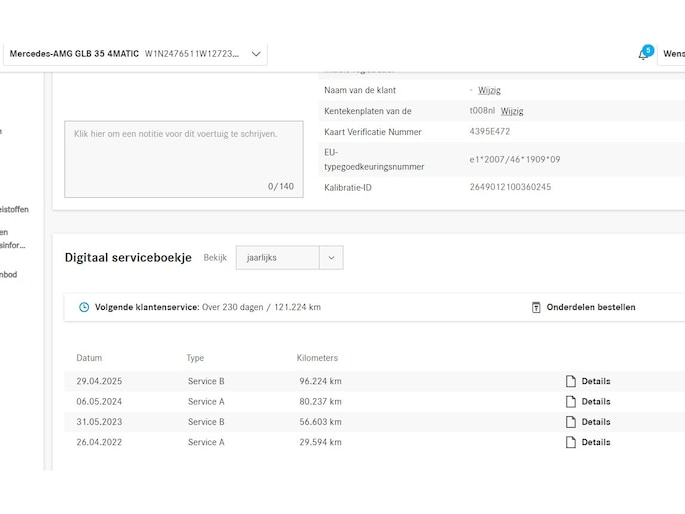Click document icon for 06.05.2024 service
The height and width of the screenshot is (514, 685).
(x=571, y=401)
